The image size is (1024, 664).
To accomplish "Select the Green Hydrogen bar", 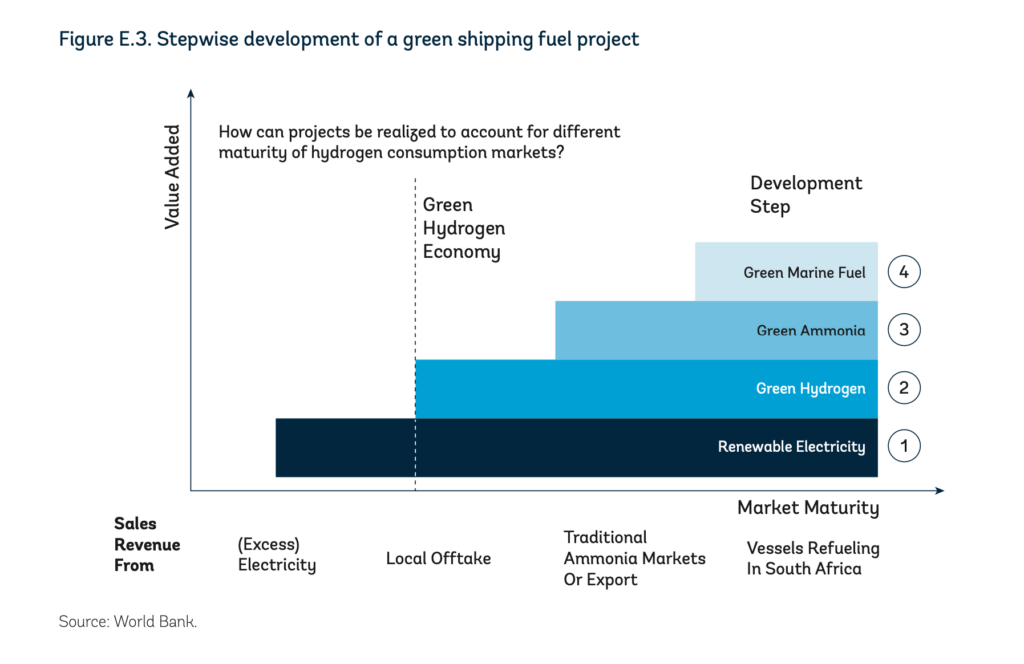I will (648, 388).
